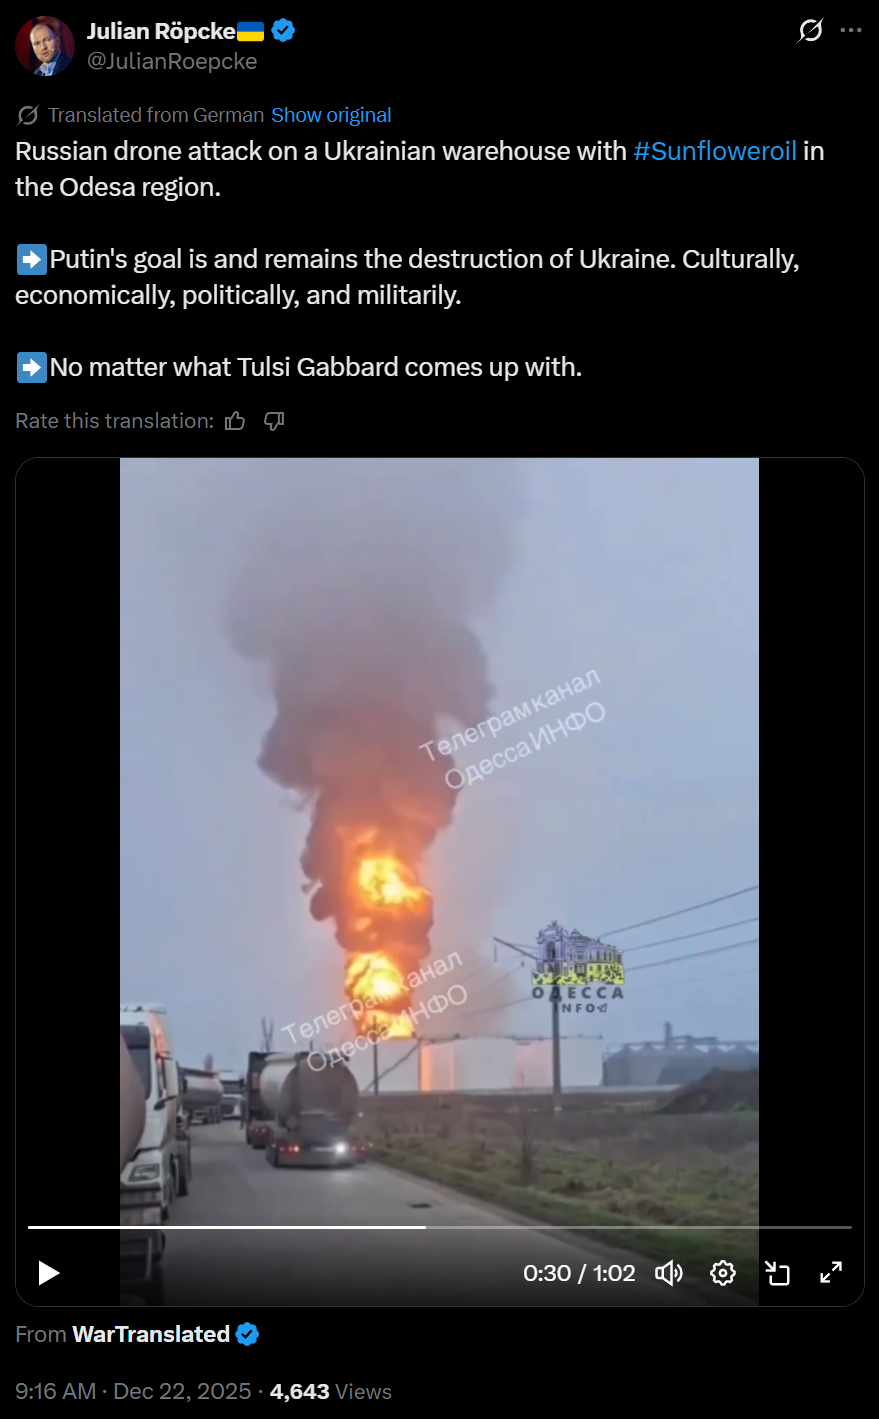This screenshot has width=879, height=1419.
Task: Rate translation with thumbs up
Action: coord(235,421)
